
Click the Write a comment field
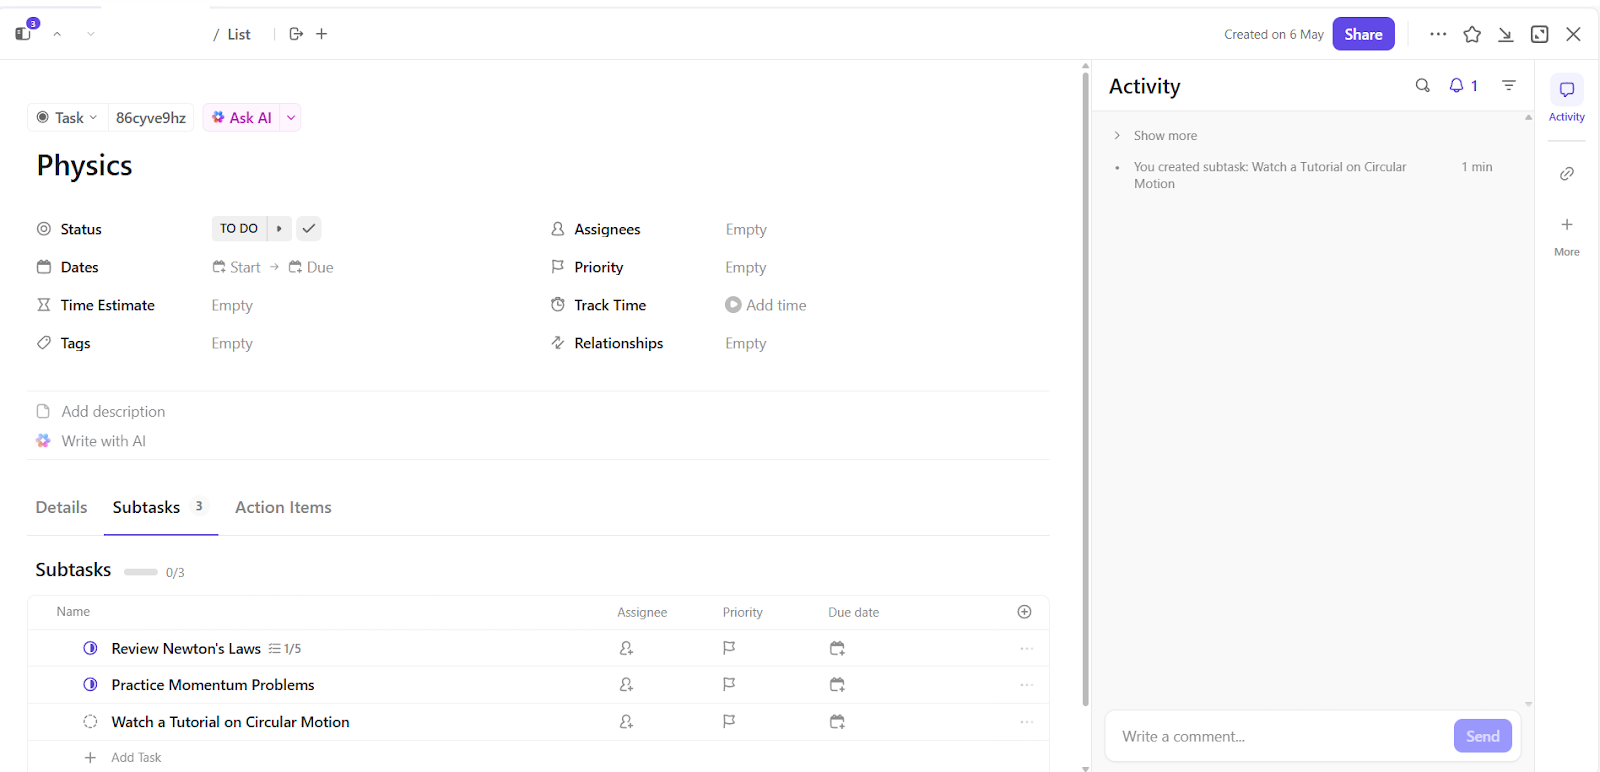1280,737
